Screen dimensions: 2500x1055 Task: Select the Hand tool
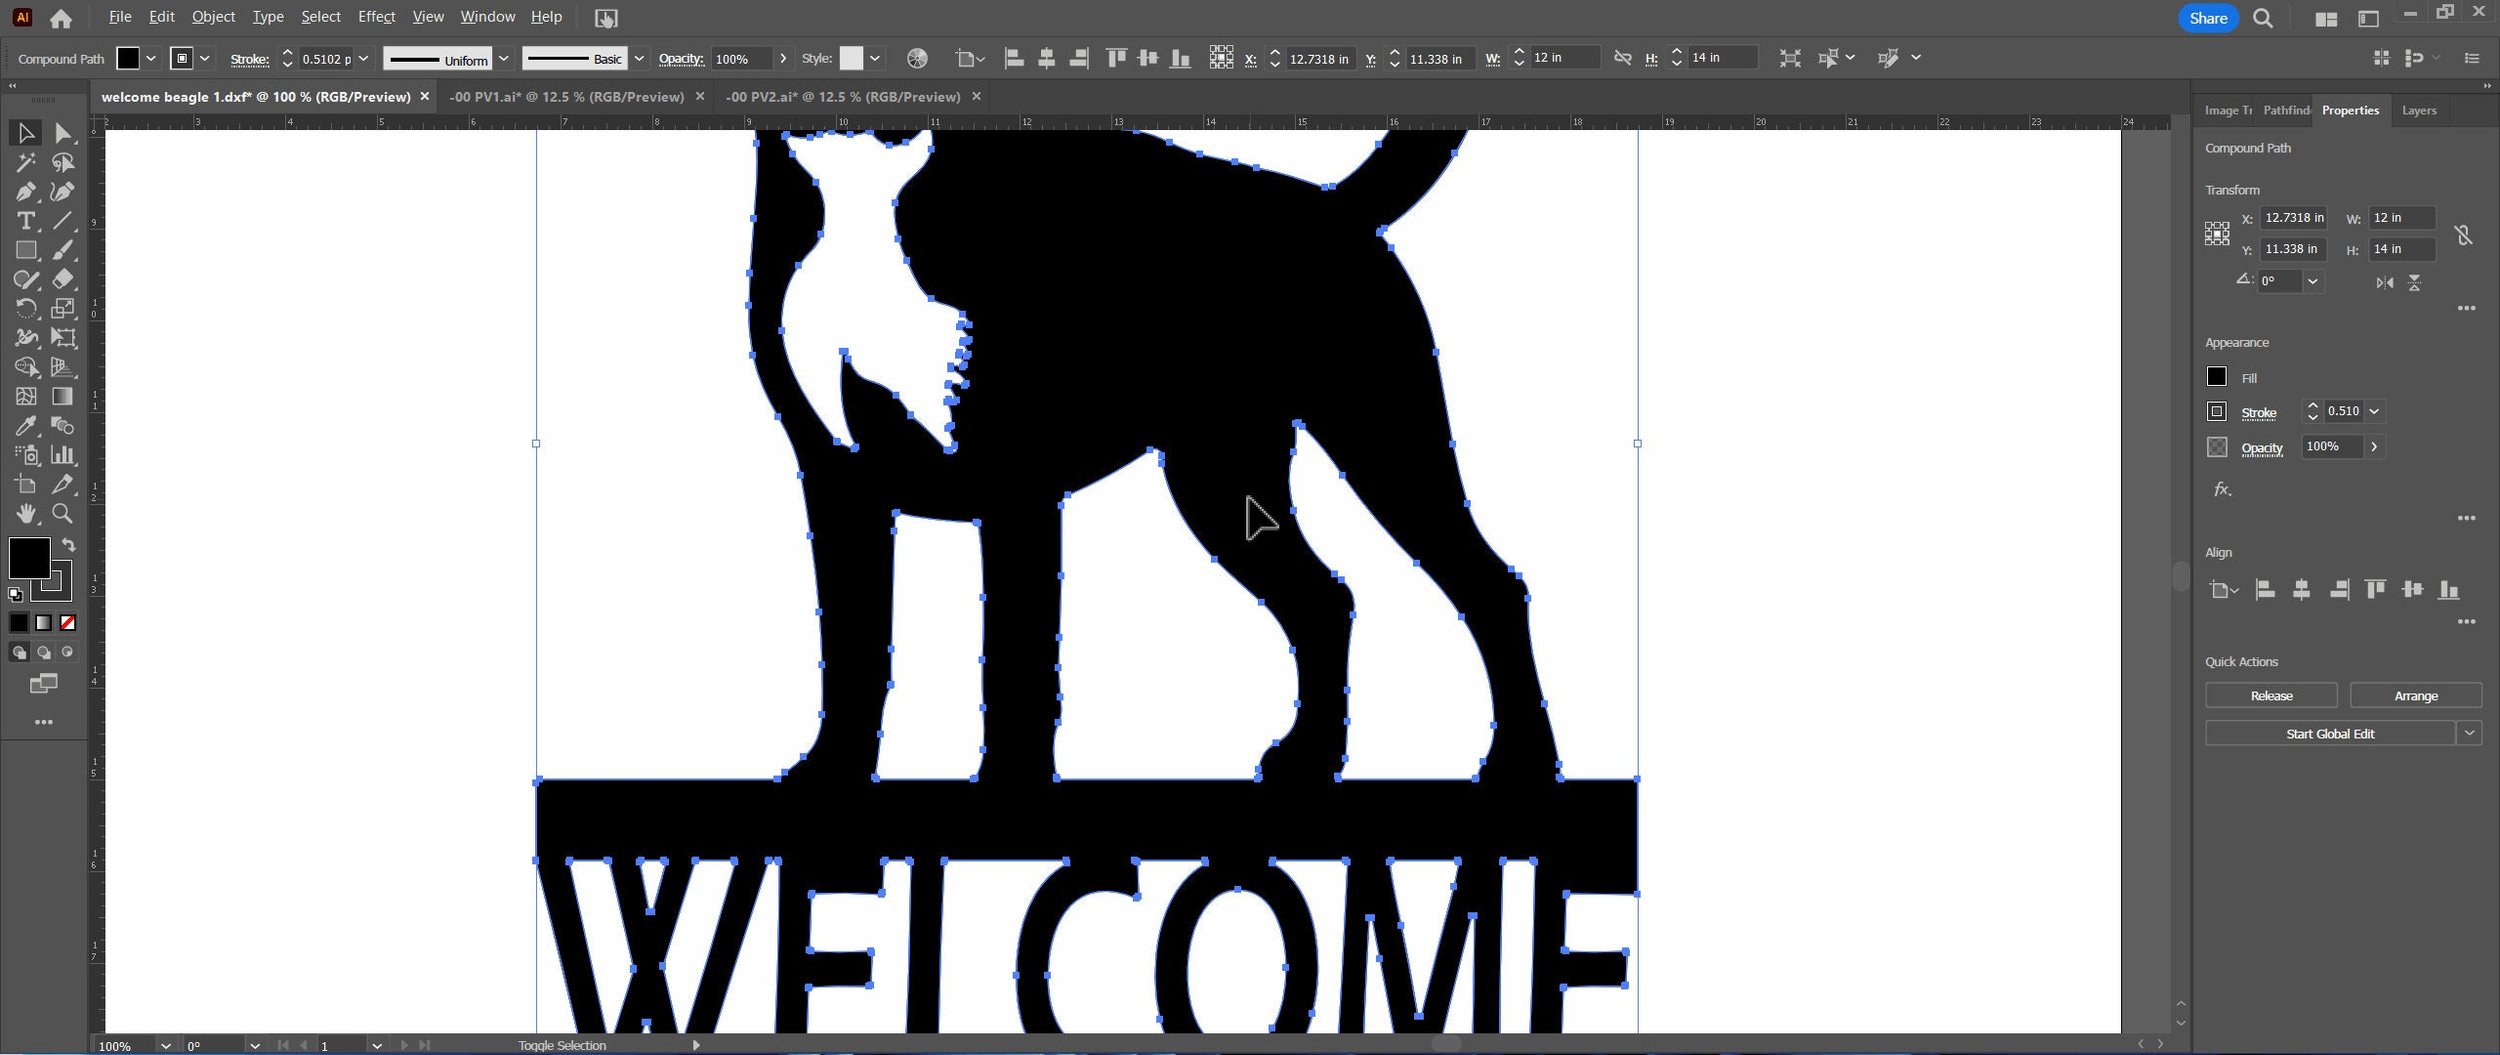click(26, 514)
